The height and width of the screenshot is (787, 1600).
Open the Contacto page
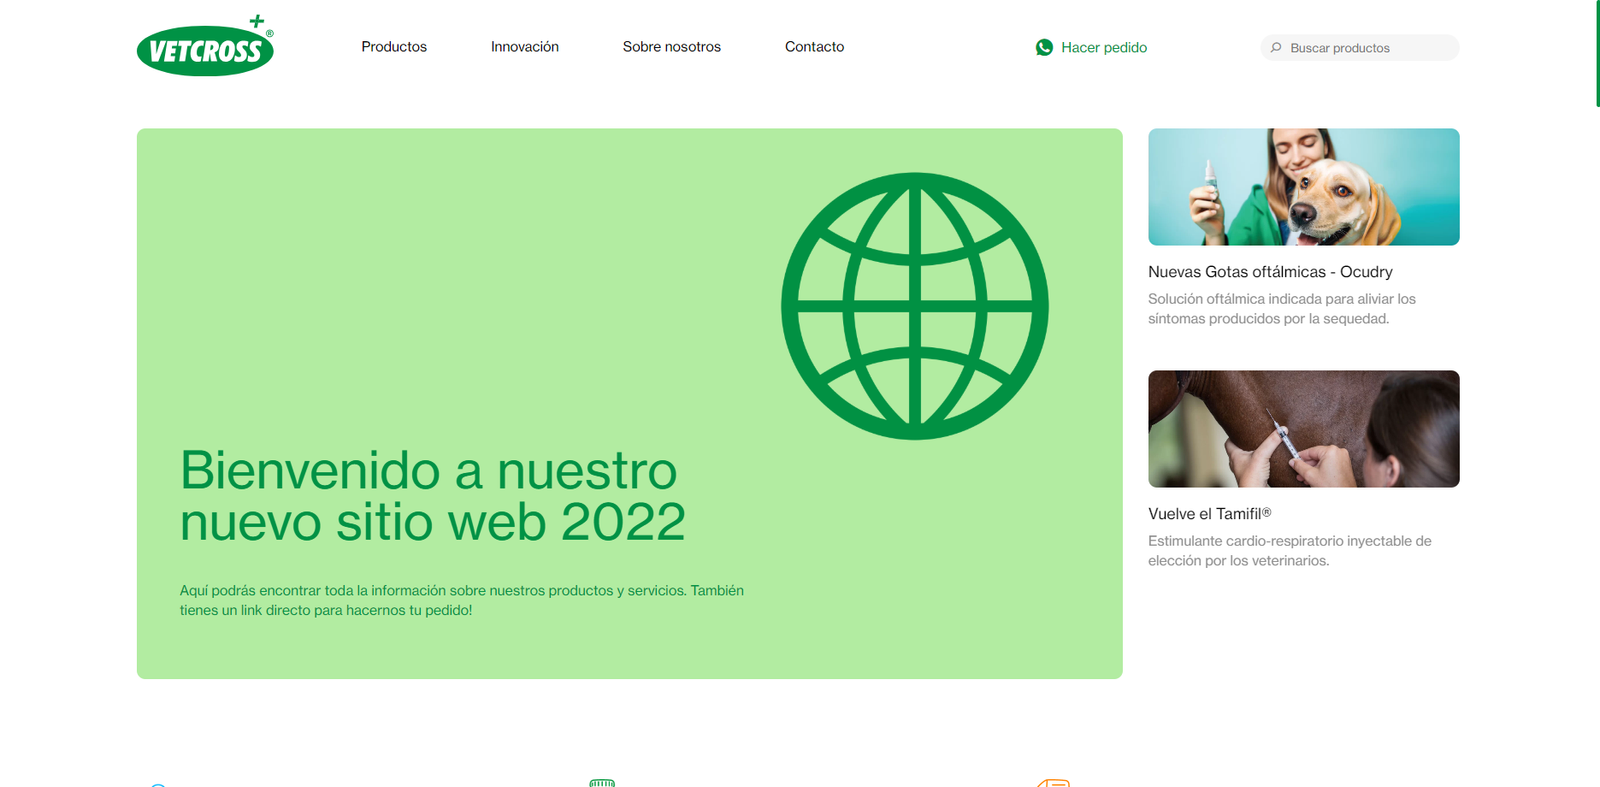(x=814, y=47)
